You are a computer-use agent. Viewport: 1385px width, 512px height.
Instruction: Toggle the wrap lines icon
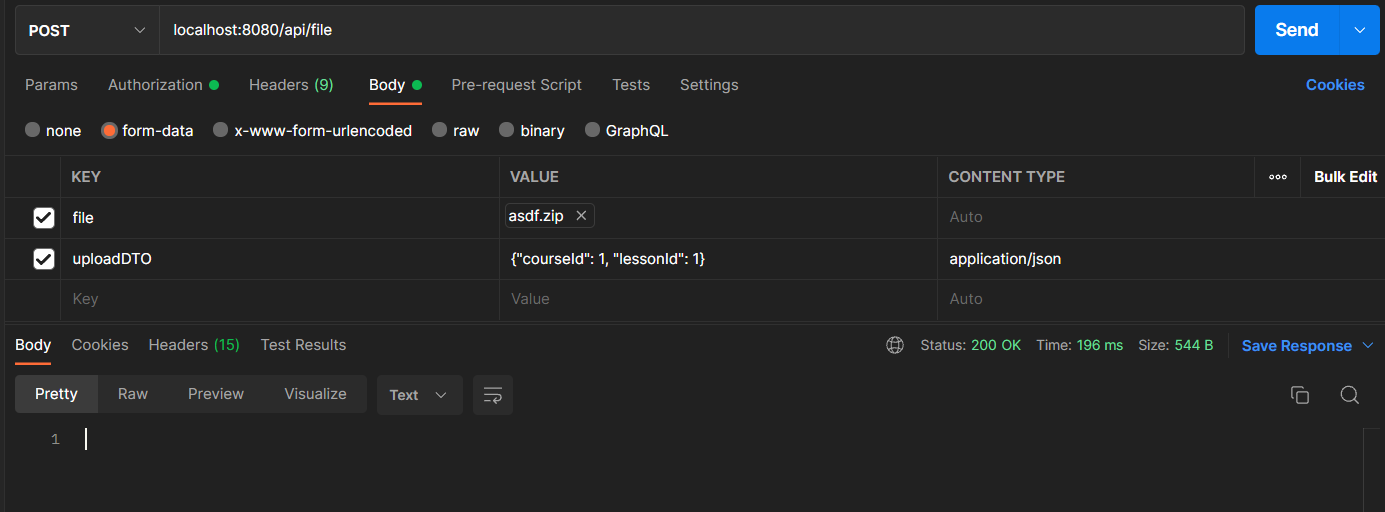tap(492, 395)
